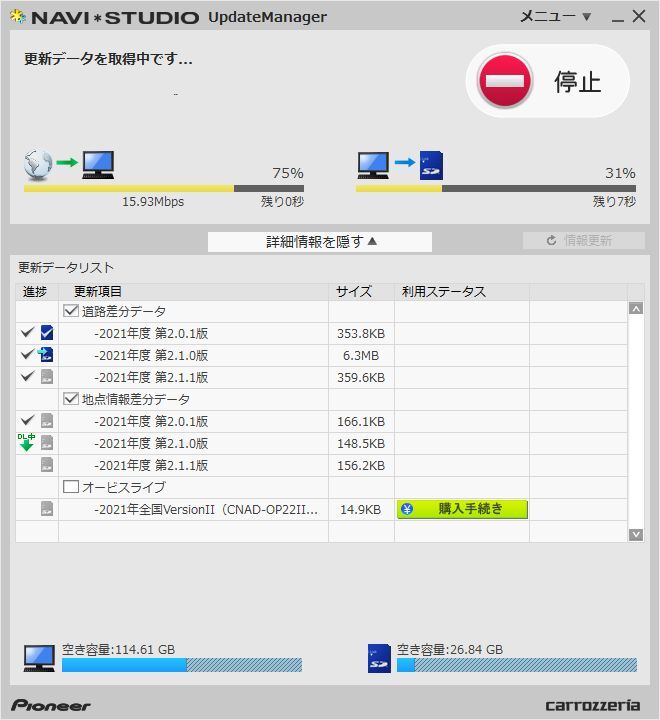Click the grey SD icon in the location 2.1.1 row

click(x=47, y=465)
